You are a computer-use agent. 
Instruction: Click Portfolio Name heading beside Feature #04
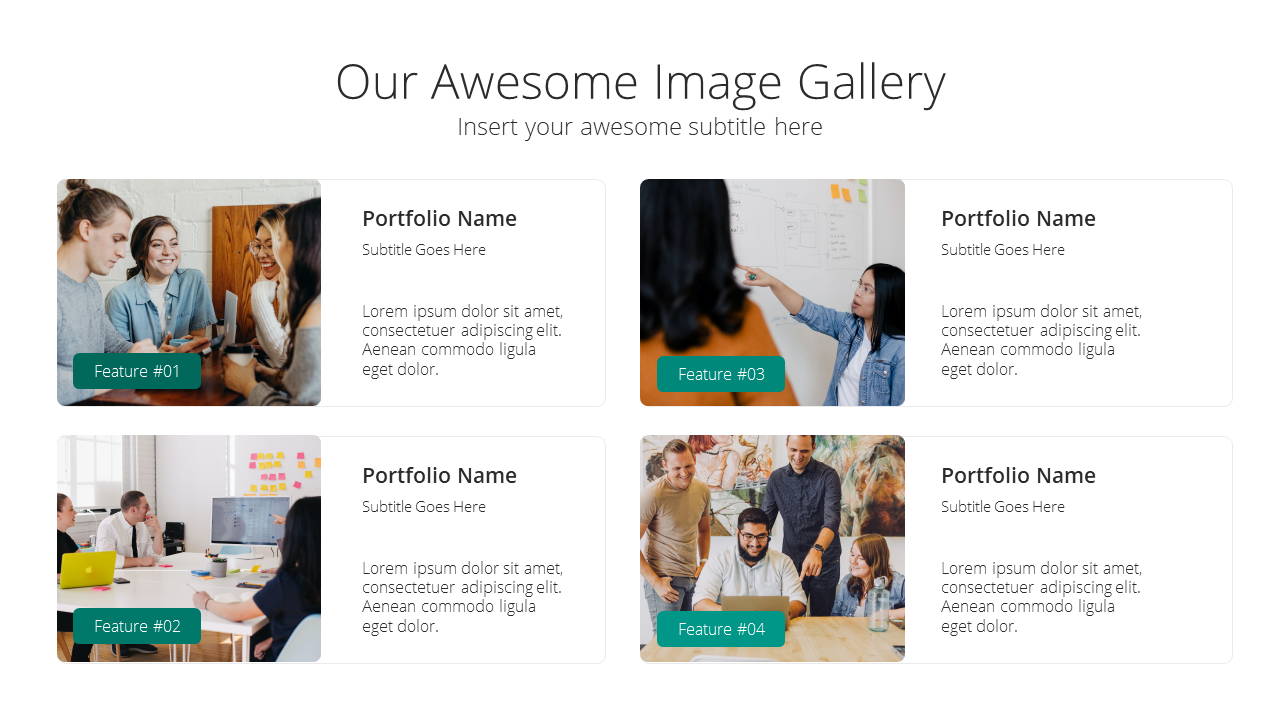[1018, 475]
